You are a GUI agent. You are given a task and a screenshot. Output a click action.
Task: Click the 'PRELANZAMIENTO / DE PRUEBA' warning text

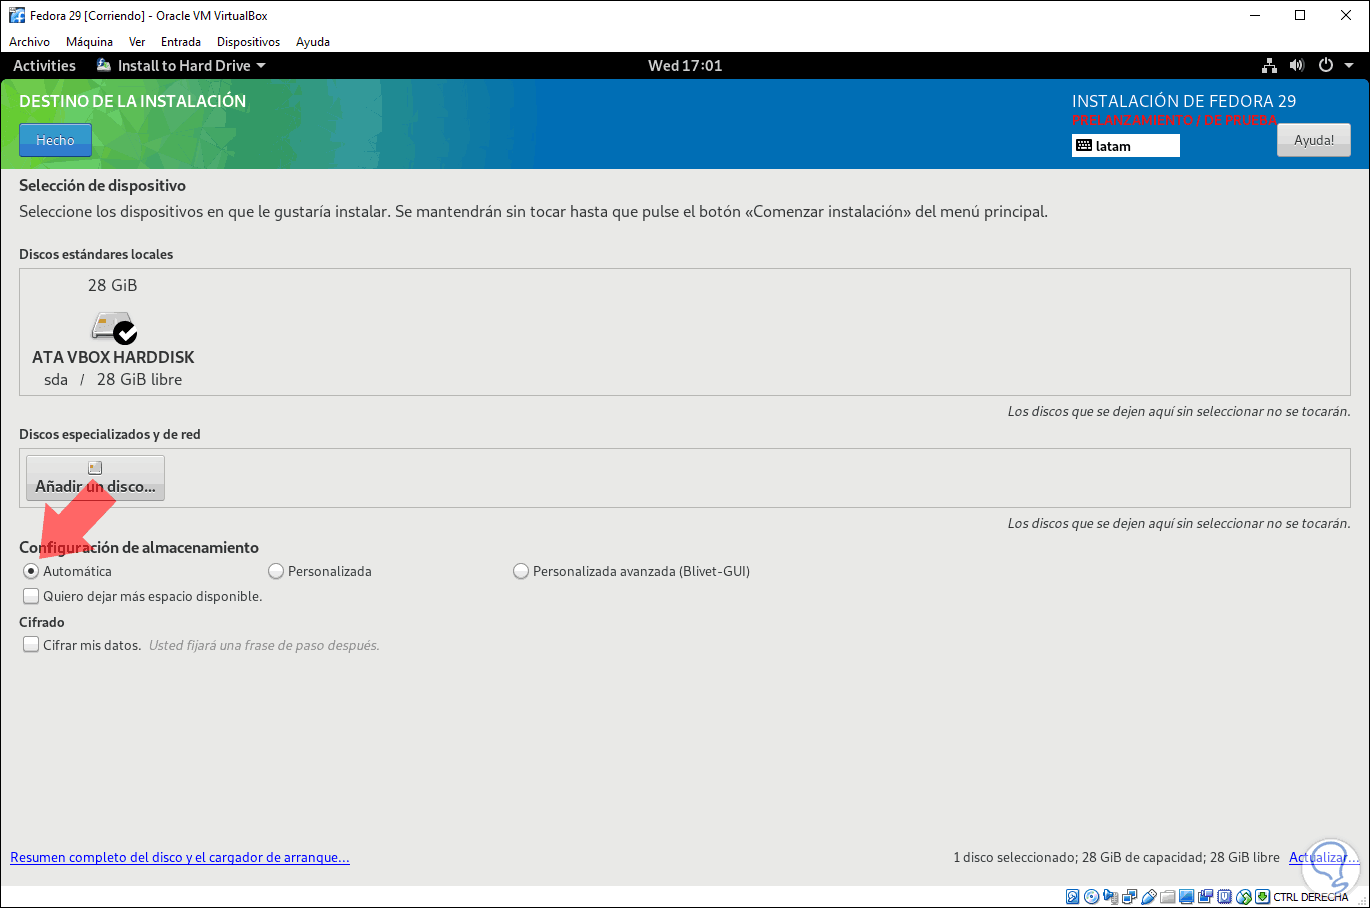click(x=1174, y=120)
